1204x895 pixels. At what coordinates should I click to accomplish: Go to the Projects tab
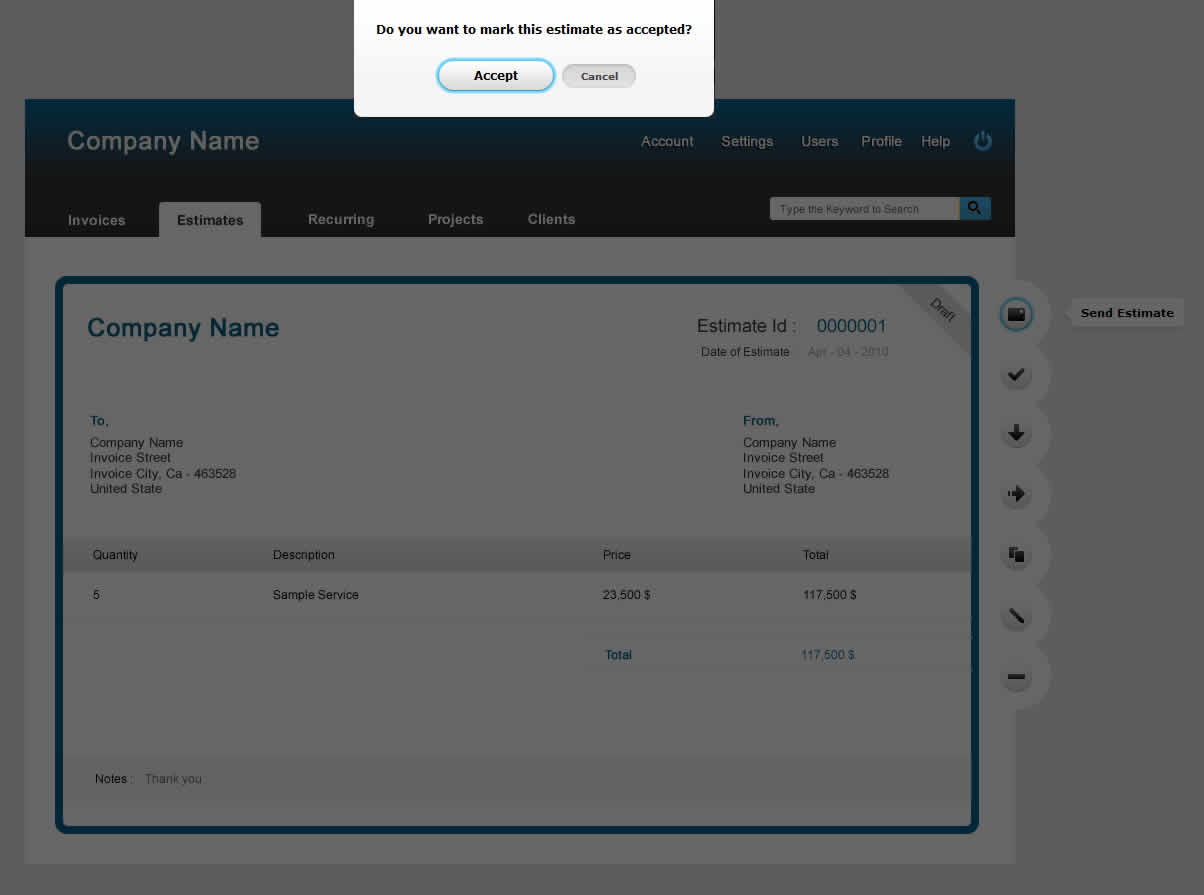point(455,219)
